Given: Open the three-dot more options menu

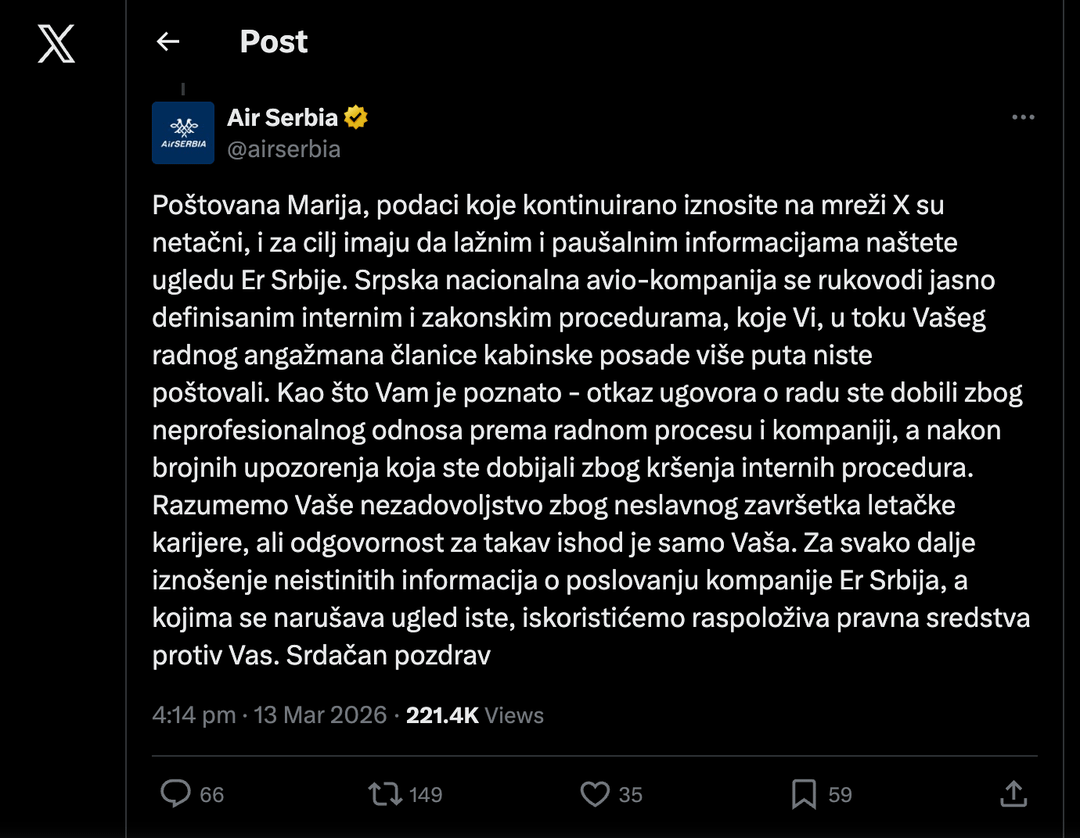Looking at the screenshot, I should (1023, 118).
